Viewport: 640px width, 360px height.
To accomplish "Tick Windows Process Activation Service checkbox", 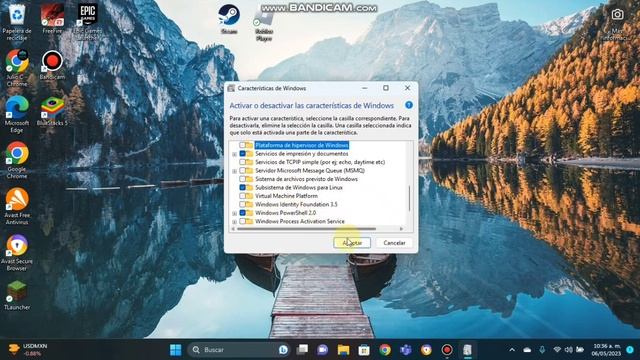I will click(242, 221).
